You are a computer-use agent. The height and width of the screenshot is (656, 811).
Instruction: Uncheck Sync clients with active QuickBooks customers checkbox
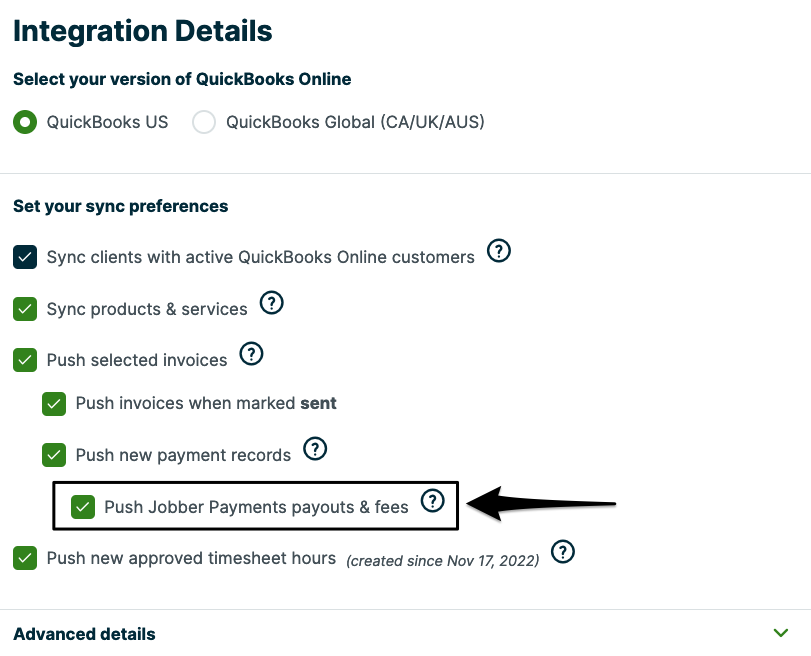(25, 257)
